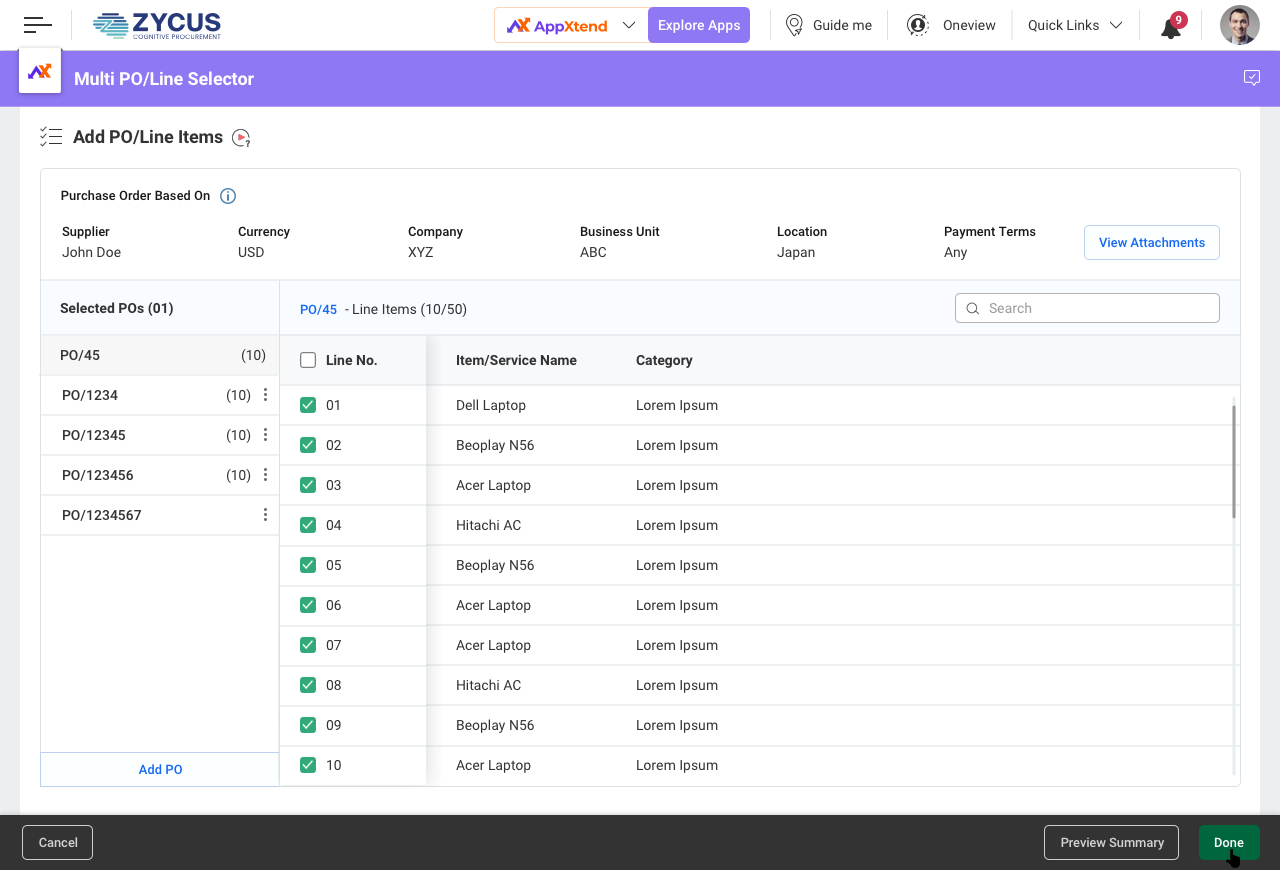Click the info icon beside Purchase Order Based On

[228, 196]
